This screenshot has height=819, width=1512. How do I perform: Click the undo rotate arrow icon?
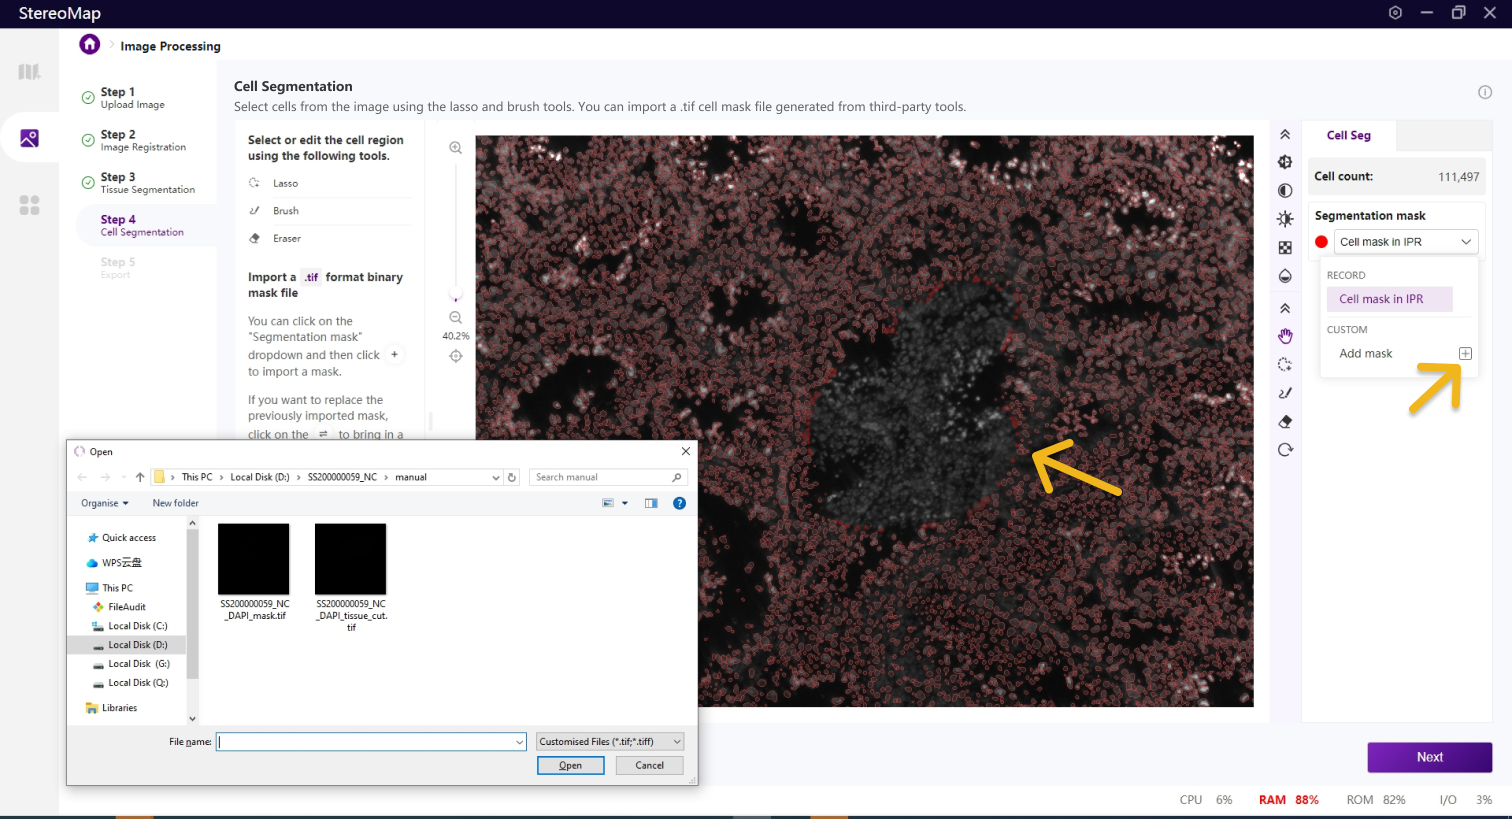coord(1285,450)
